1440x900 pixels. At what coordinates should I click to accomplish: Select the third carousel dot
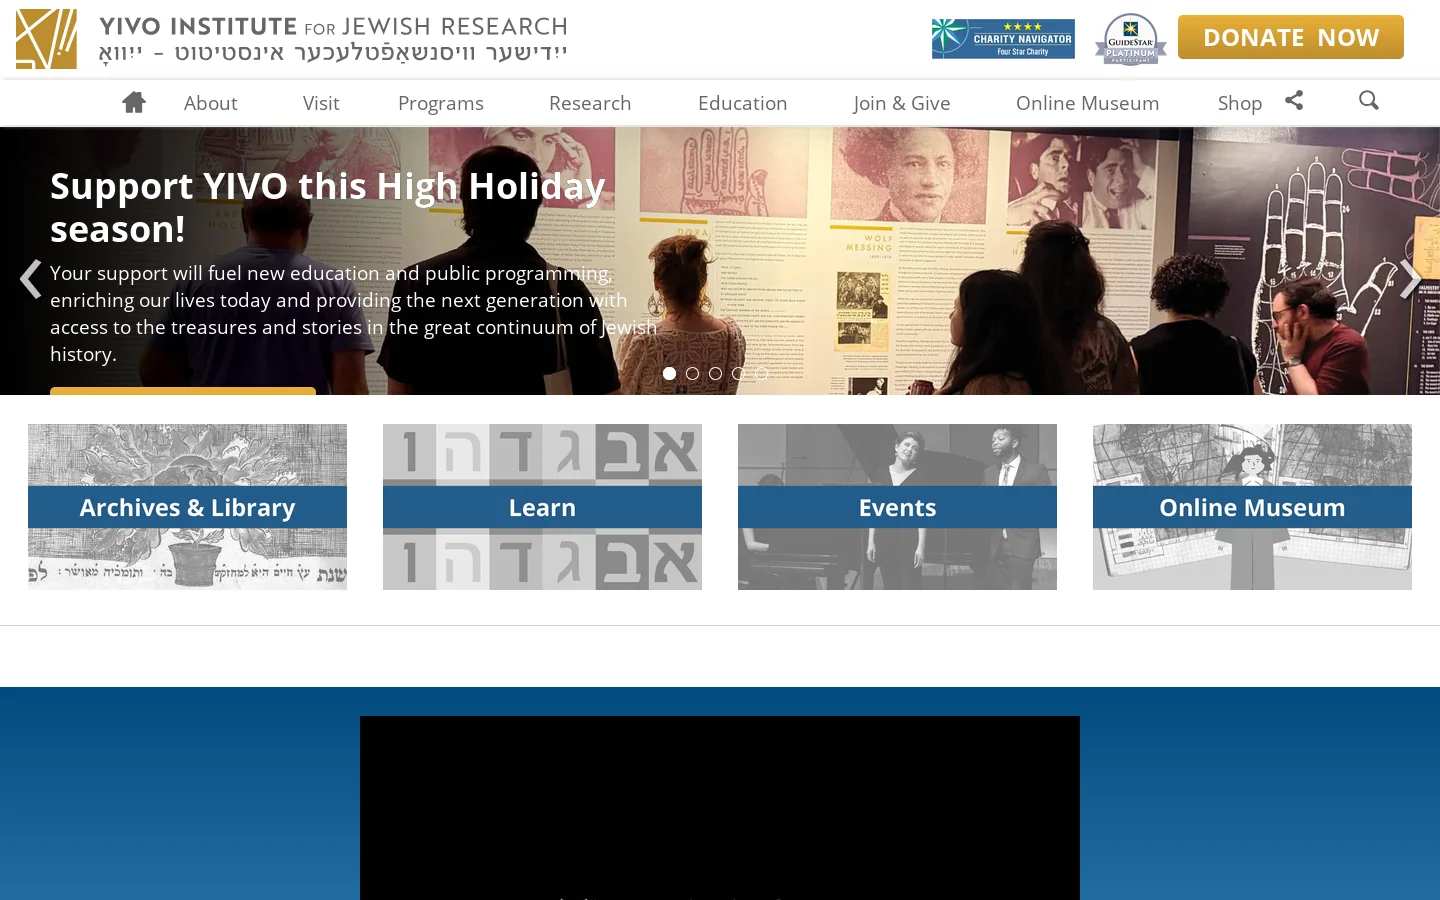pyautogui.click(x=715, y=373)
